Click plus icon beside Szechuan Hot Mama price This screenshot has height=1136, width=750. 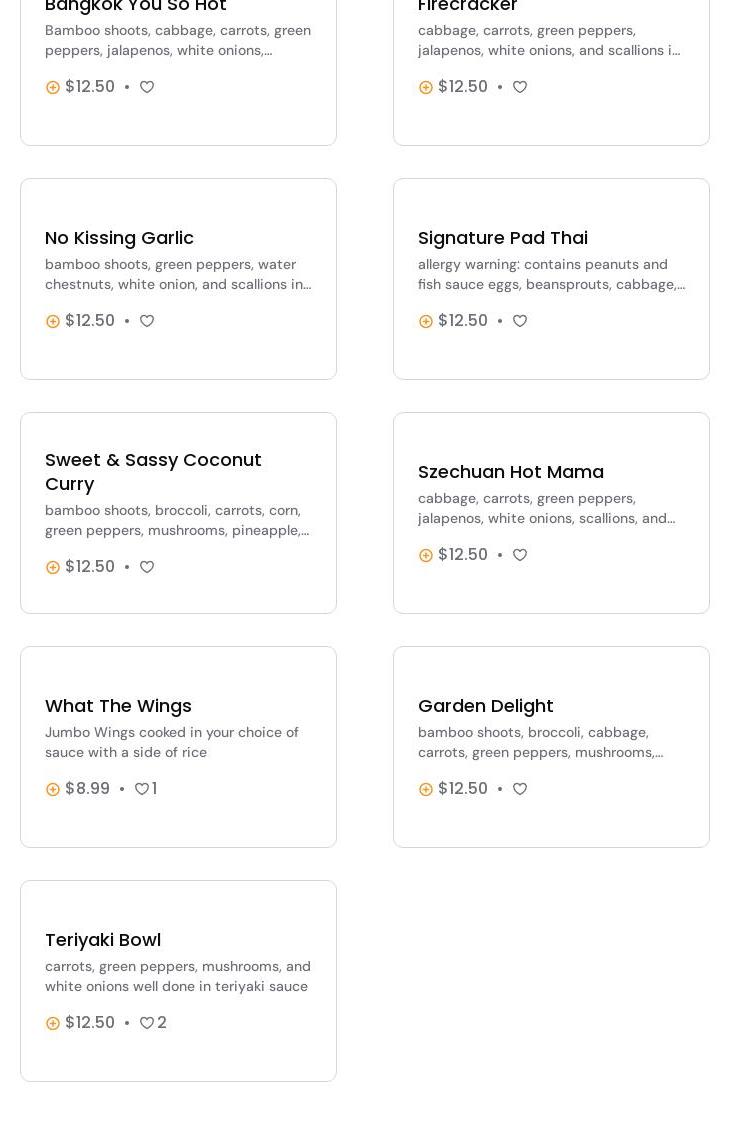click(426, 555)
